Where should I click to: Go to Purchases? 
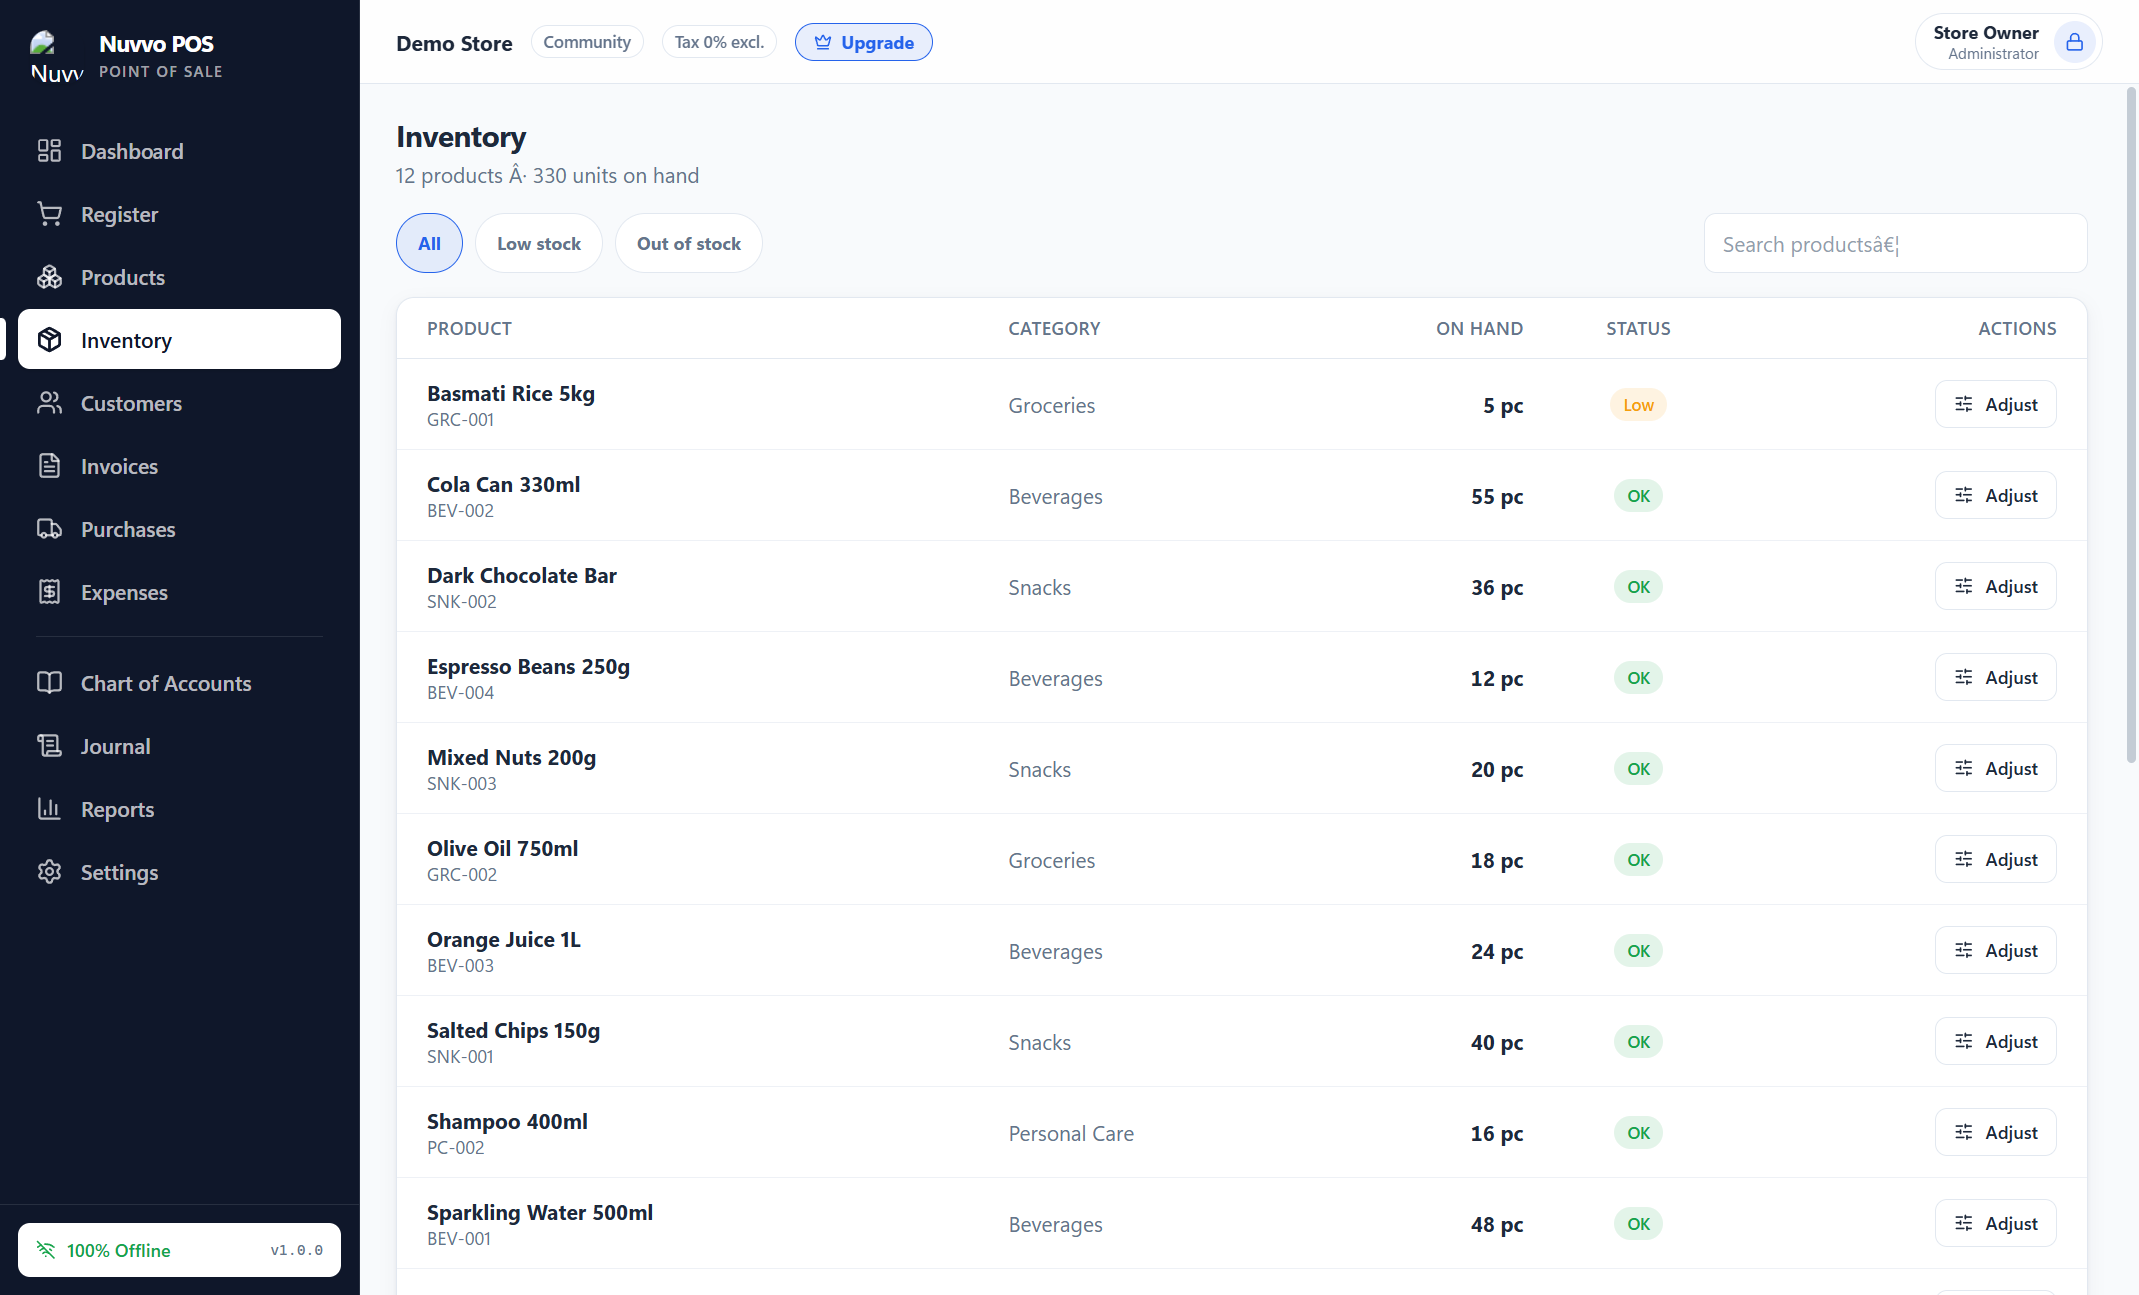[x=180, y=529]
